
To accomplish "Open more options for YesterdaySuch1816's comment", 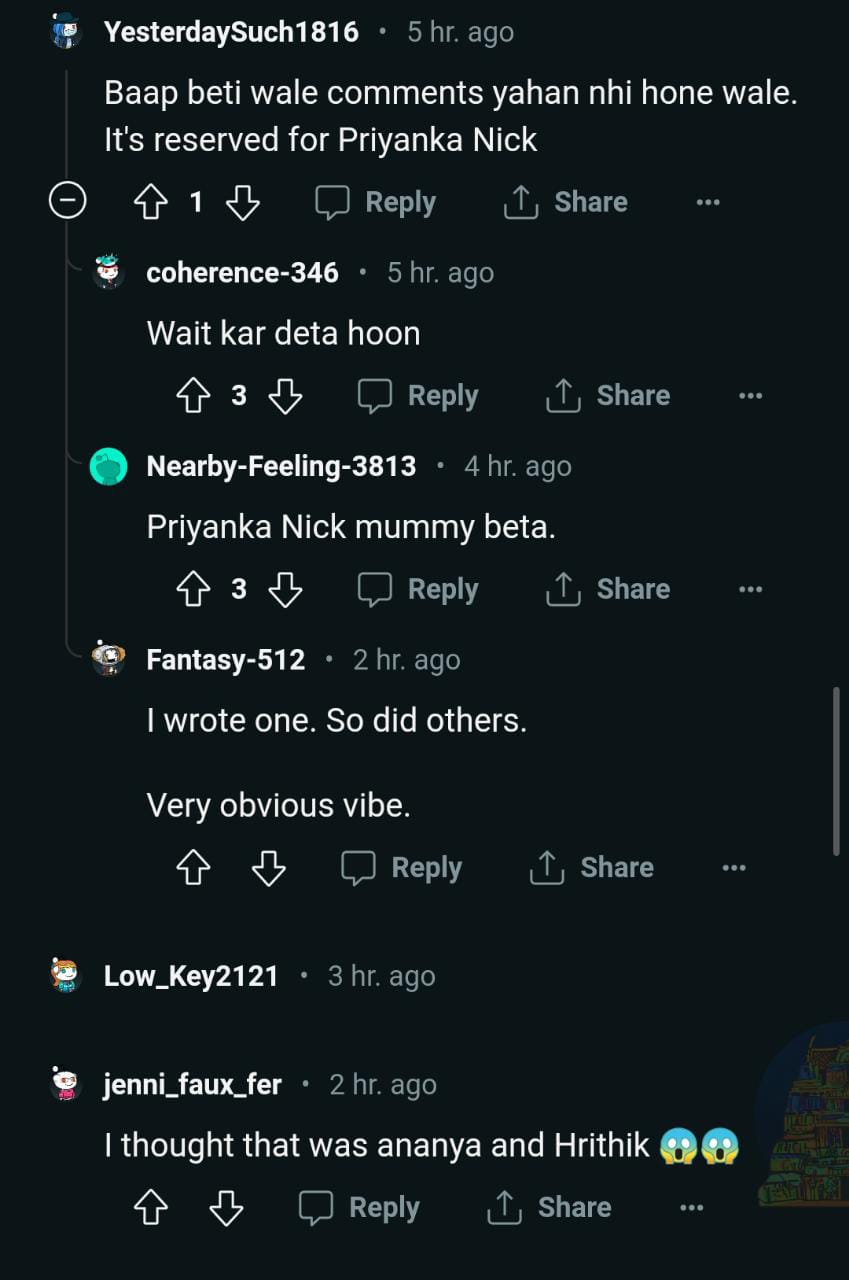I will 708,203.
